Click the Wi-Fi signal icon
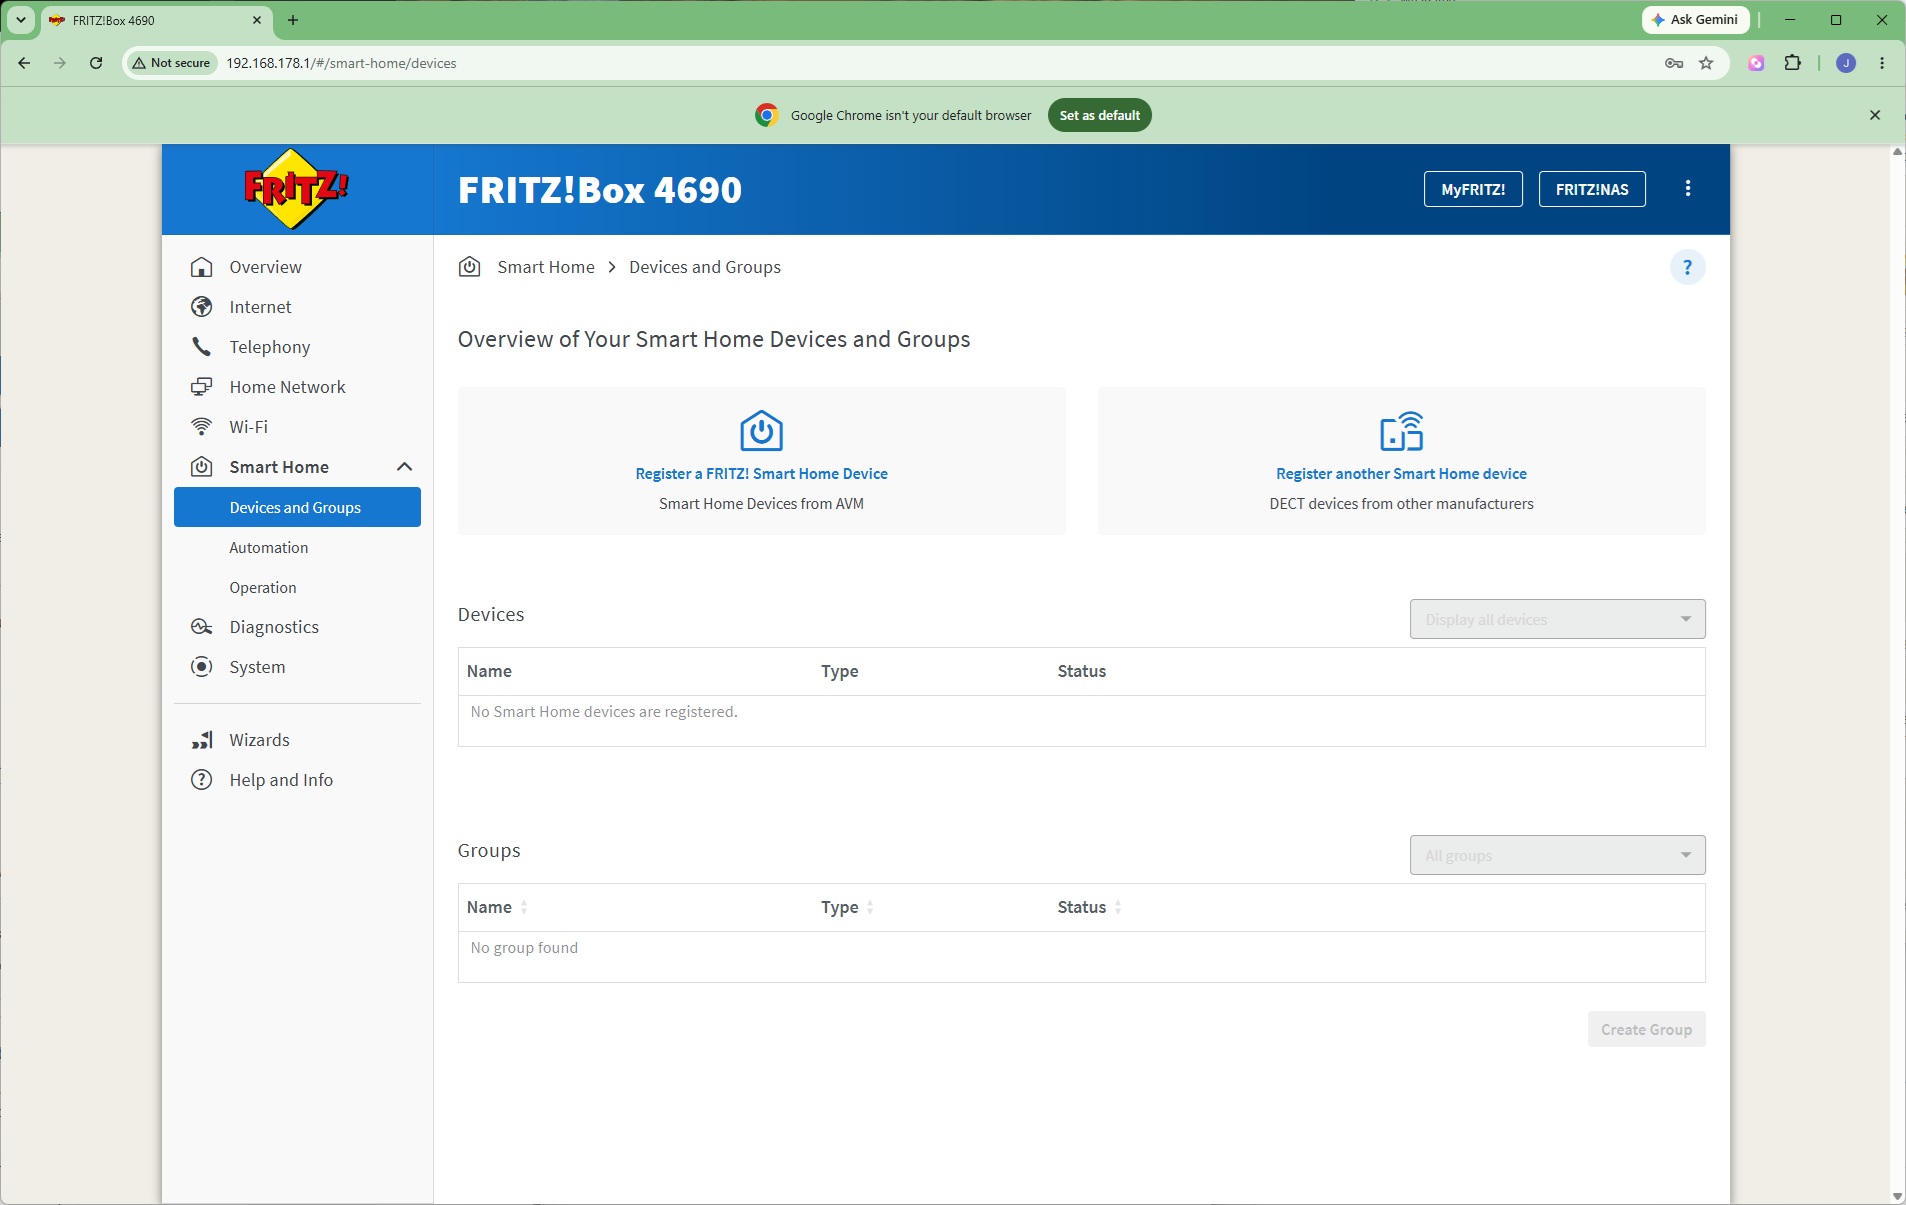Screen dimensions: 1906x1205 (202, 427)
